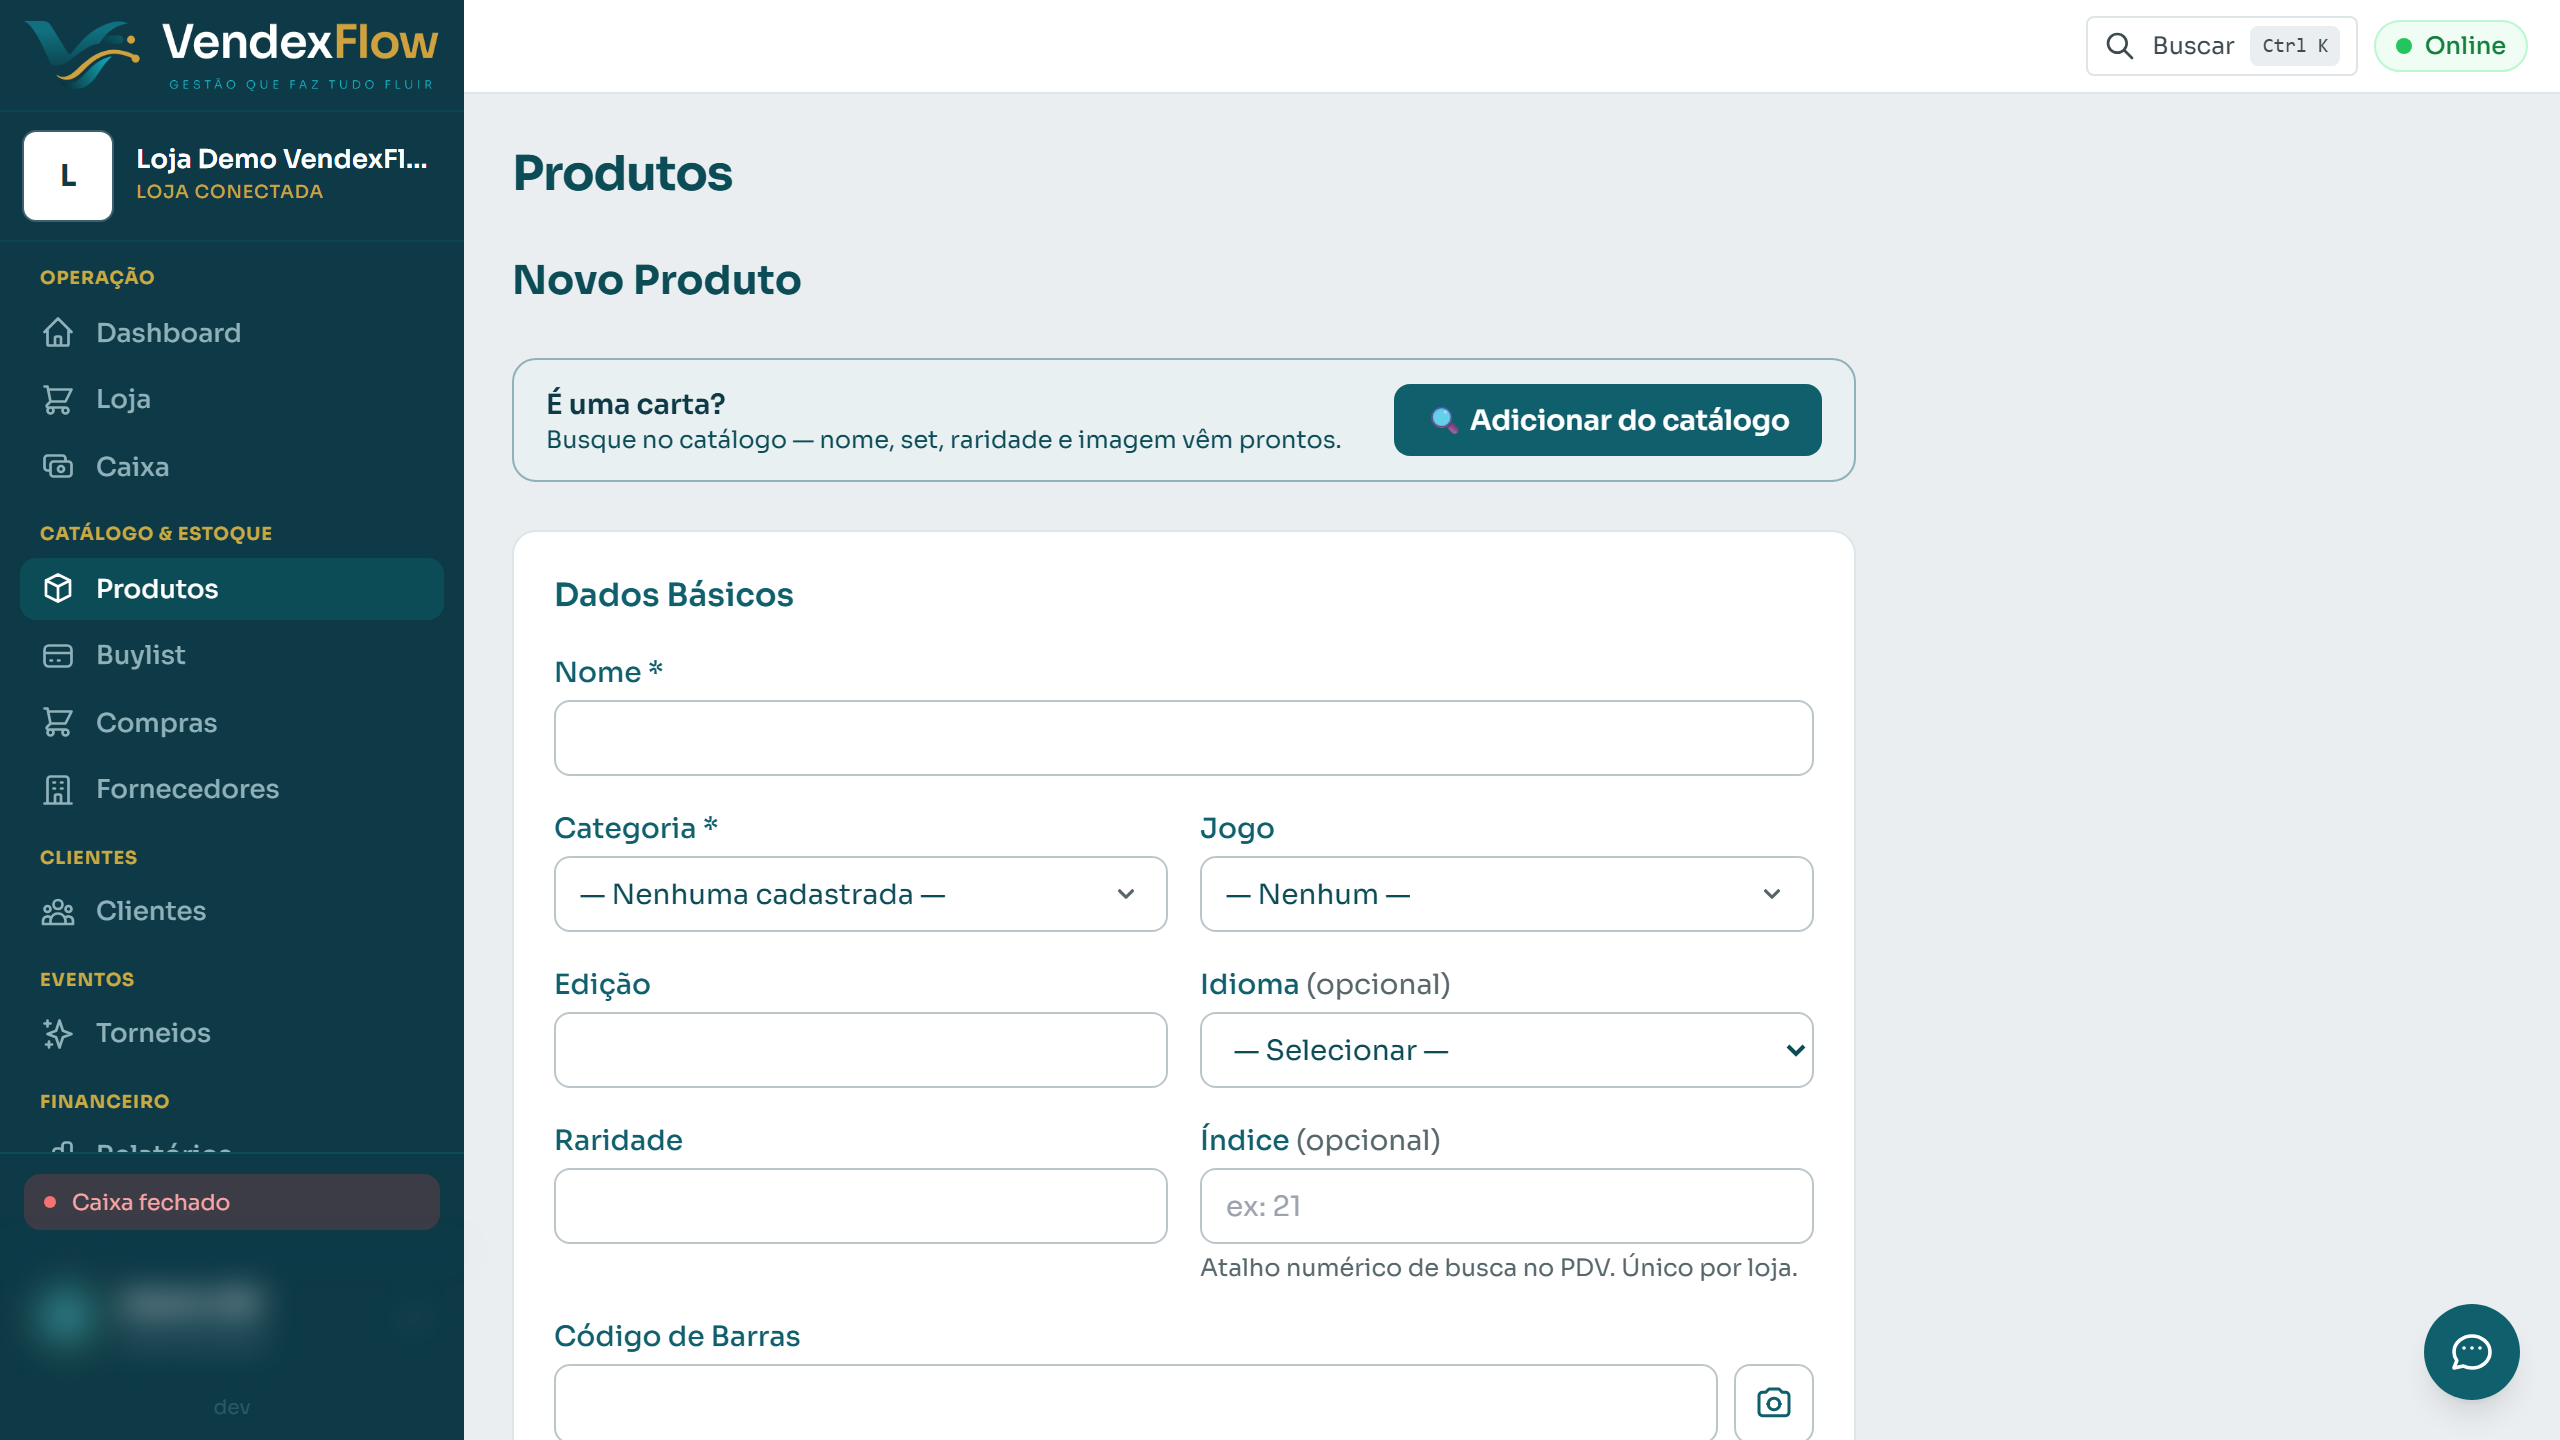The image size is (2560, 1440).
Task: Open Caixa in sidebar
Action: 232,467
